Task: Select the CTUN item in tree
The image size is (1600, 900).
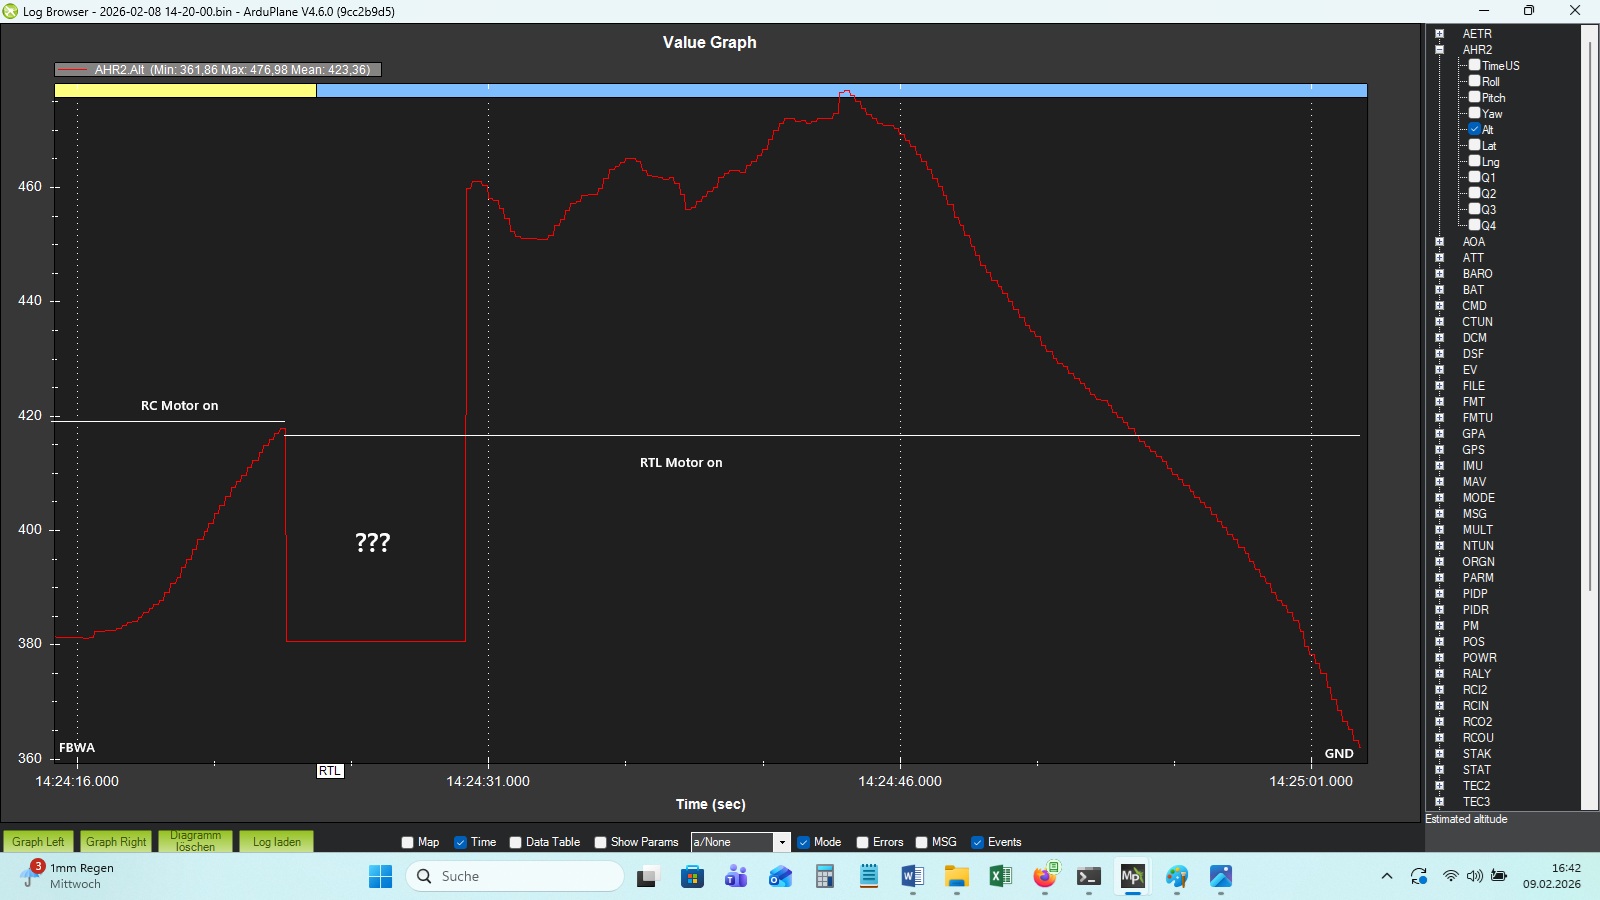Action: [1477, 321]
